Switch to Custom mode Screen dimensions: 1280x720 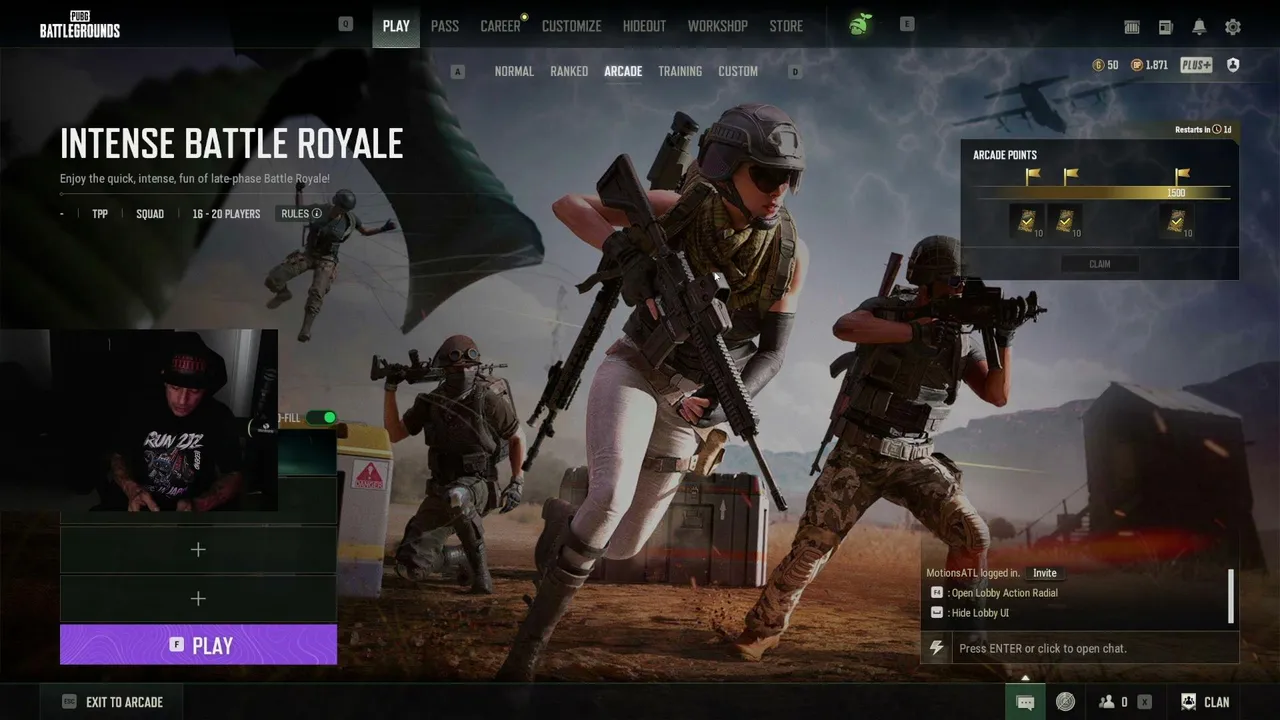pos(738,72)
